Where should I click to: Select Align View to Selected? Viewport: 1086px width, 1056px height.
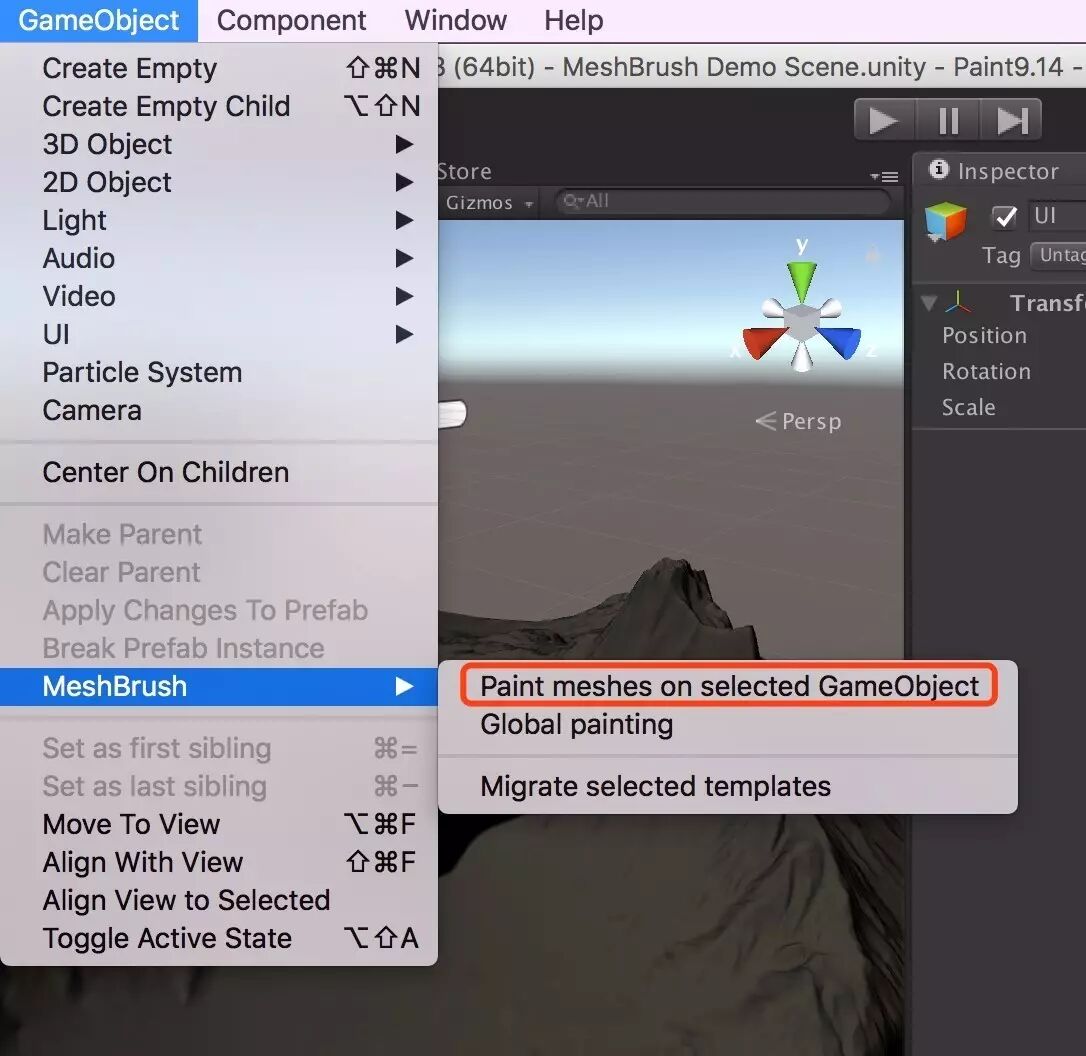click(219, 900)
